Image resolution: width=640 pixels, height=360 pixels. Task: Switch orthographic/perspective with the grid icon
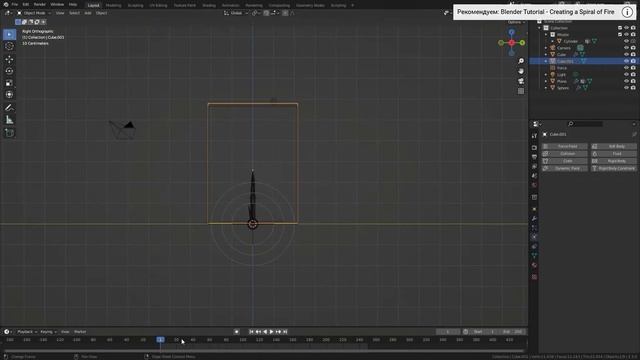521,91
